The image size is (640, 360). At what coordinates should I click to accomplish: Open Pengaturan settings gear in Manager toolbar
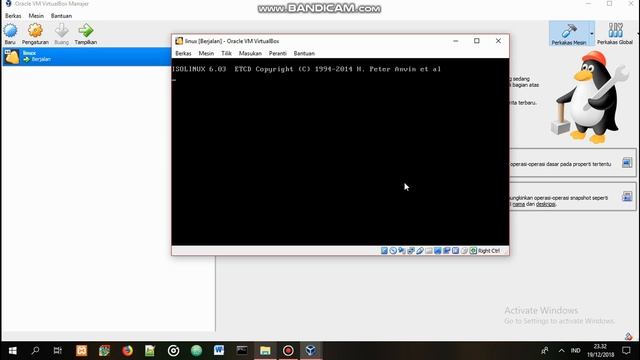35,34
